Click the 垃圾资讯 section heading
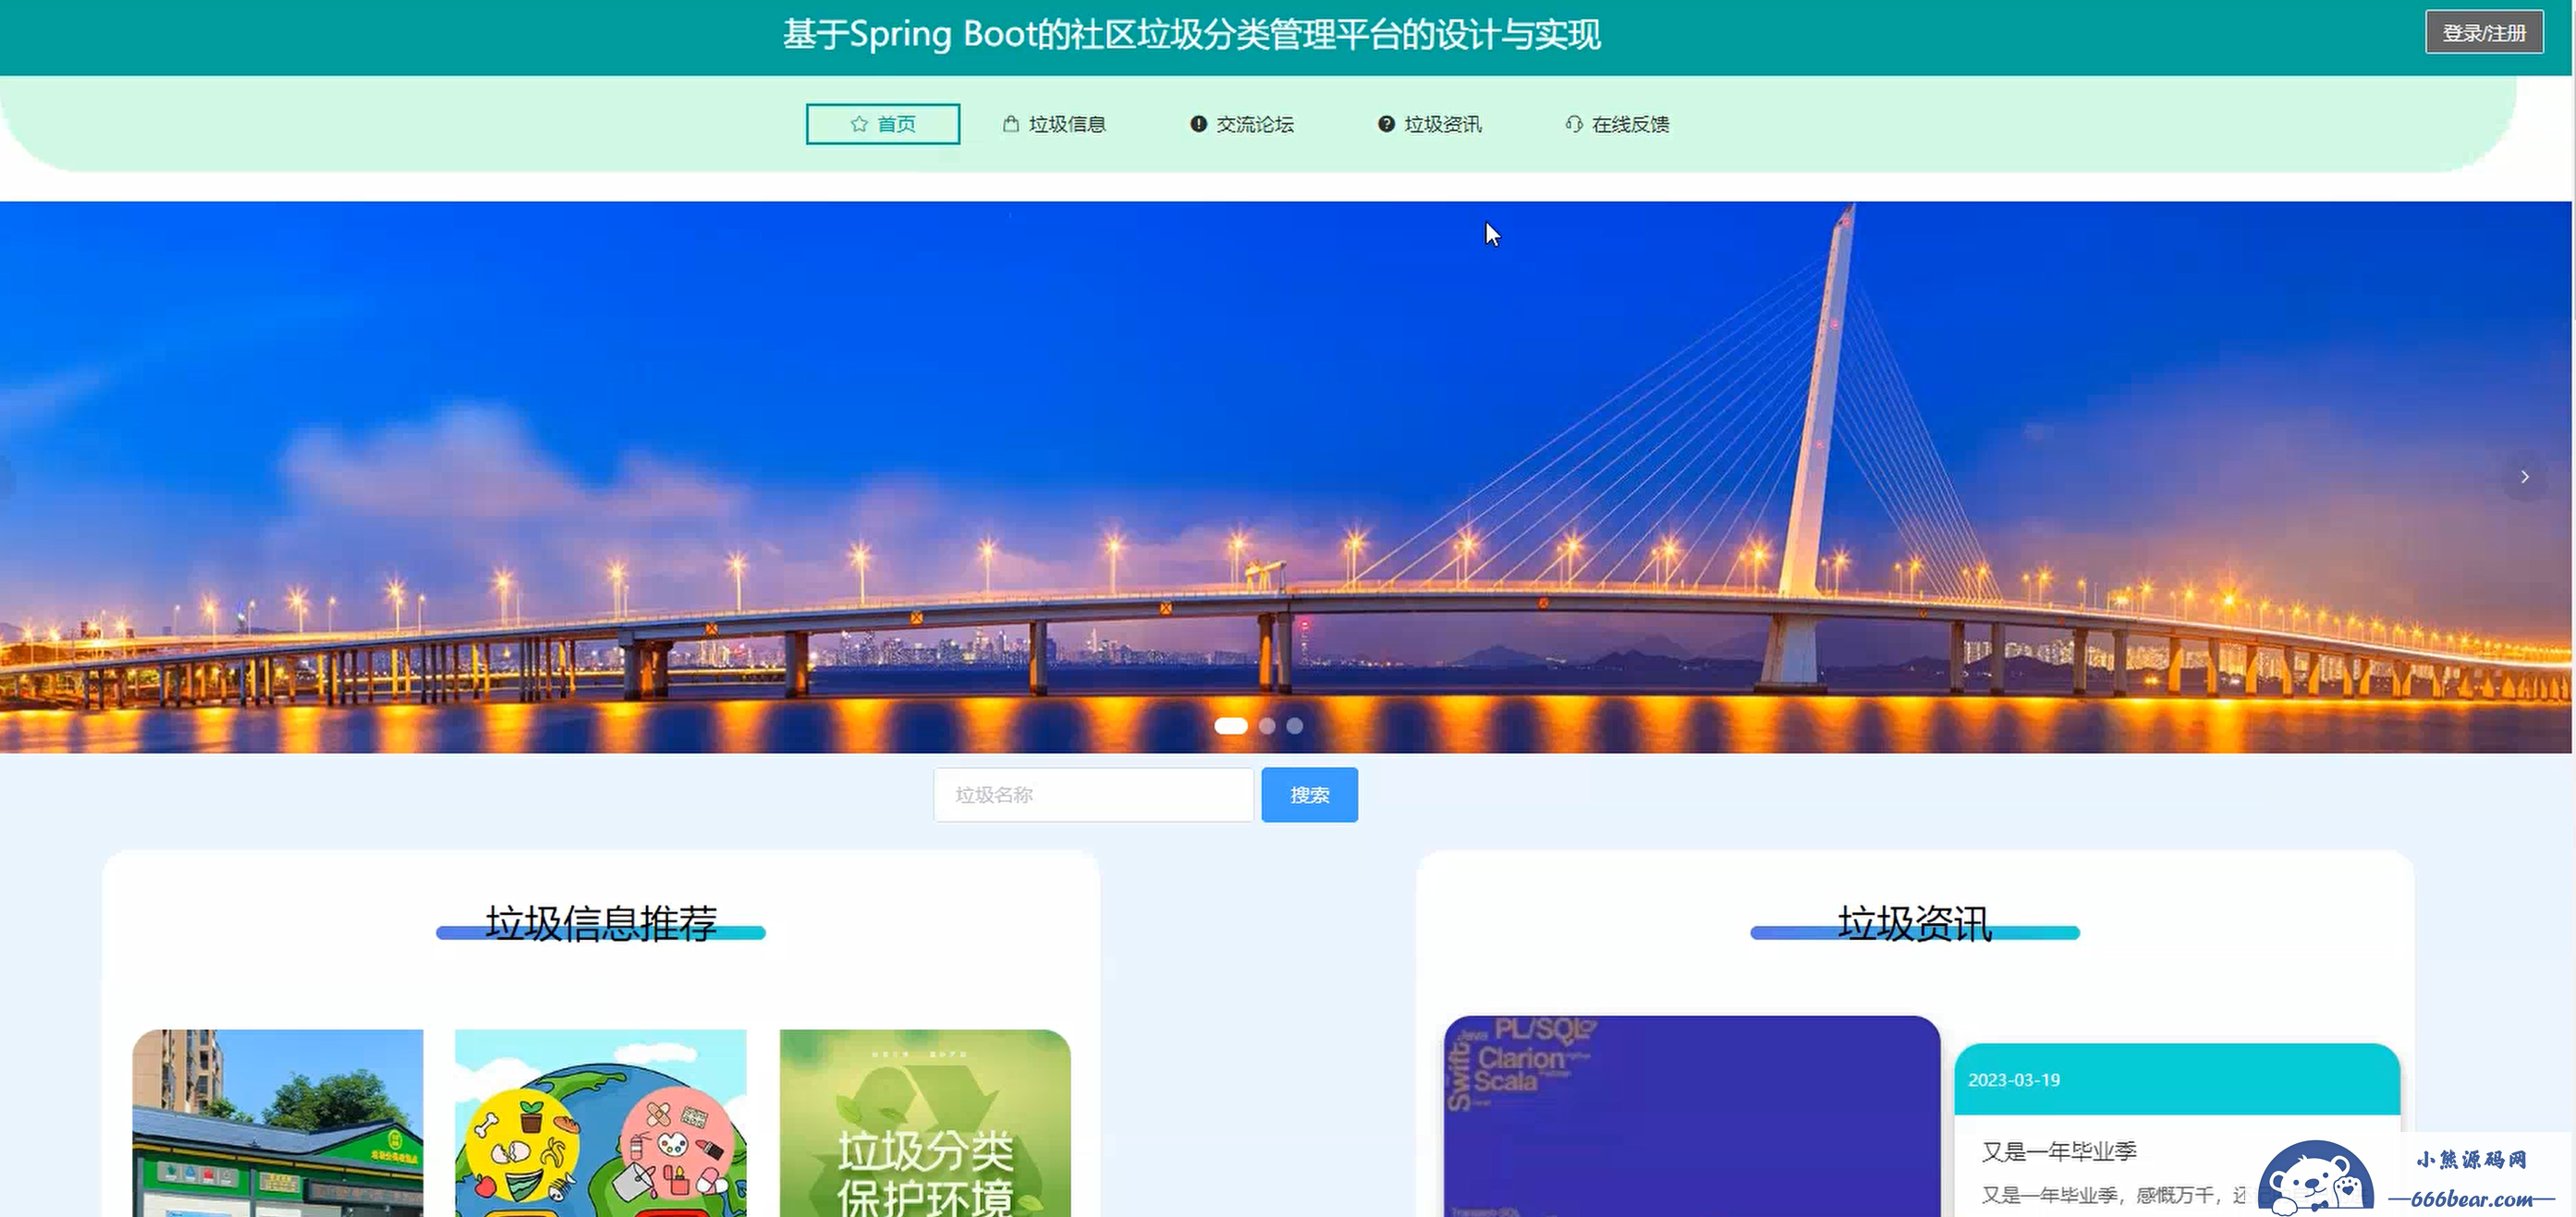Viewport: 2576px width, 1217px height. [x=1914, y=922]
